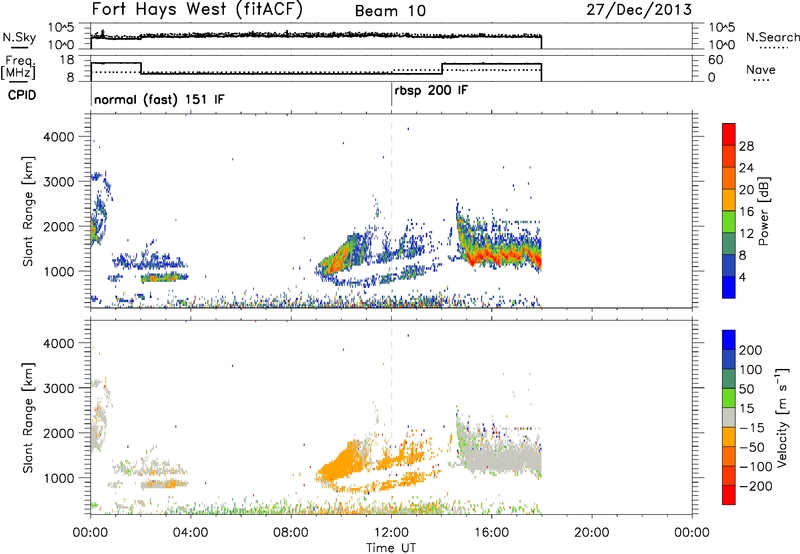Click the 'Beam 10' label

(x=390, y=11)
